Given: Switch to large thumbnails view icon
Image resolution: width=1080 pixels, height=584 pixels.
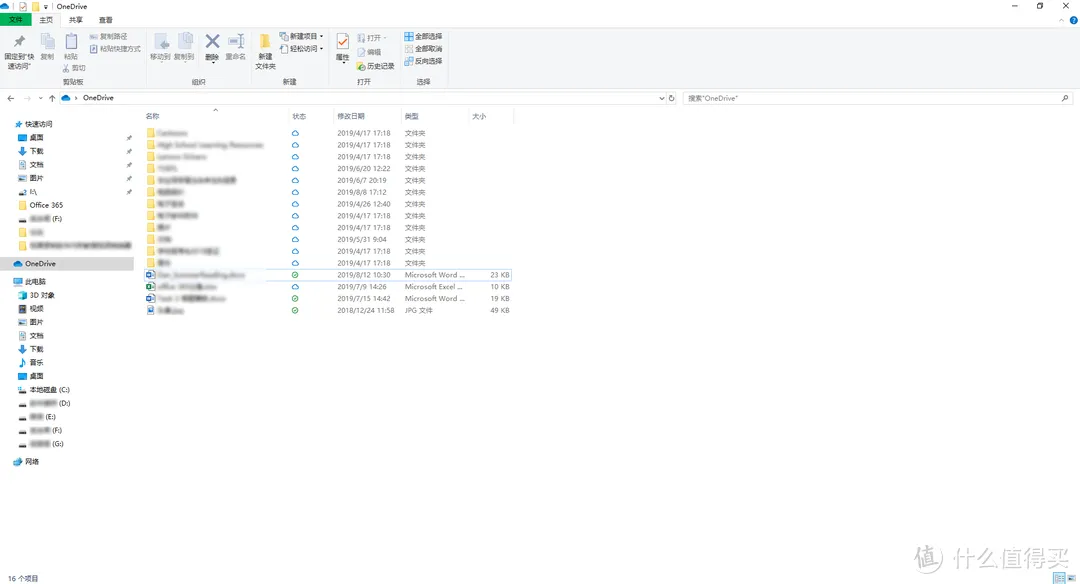Looking at the screenshot, I should point(1071,578).
